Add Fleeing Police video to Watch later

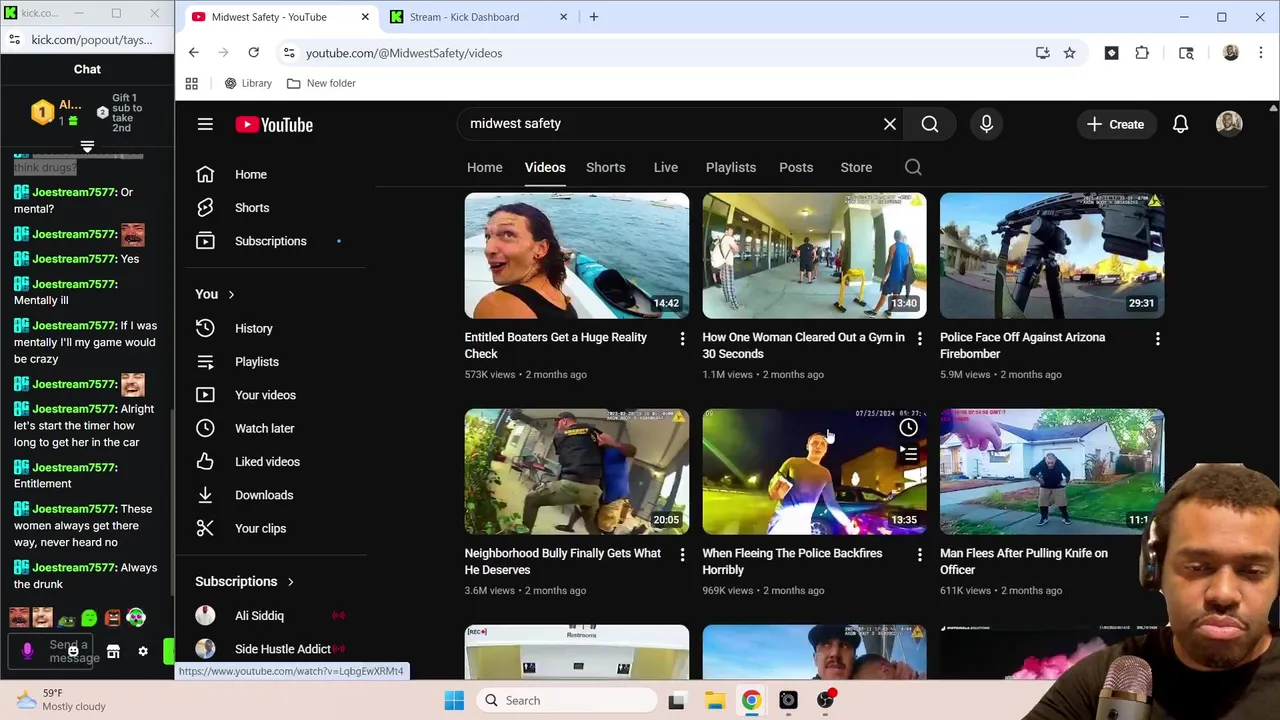[908, 428]
